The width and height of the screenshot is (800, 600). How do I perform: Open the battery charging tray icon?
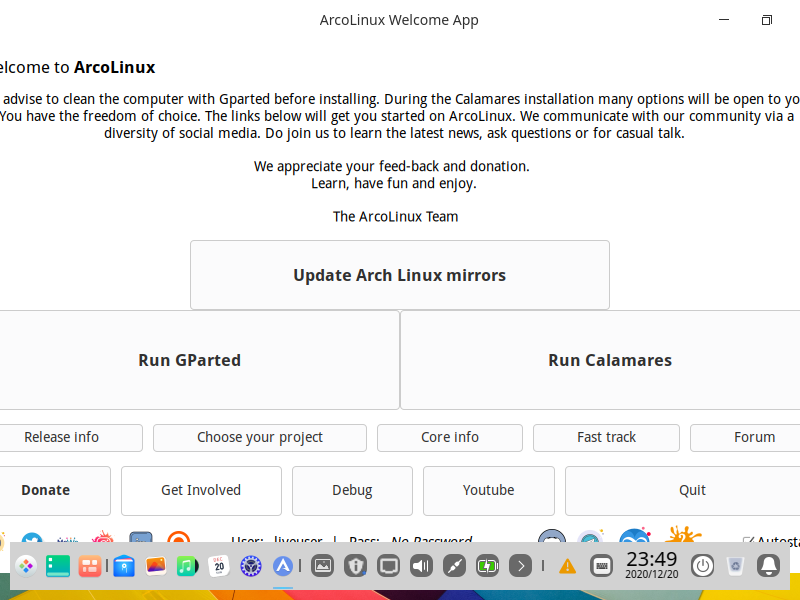click(488, 566)
